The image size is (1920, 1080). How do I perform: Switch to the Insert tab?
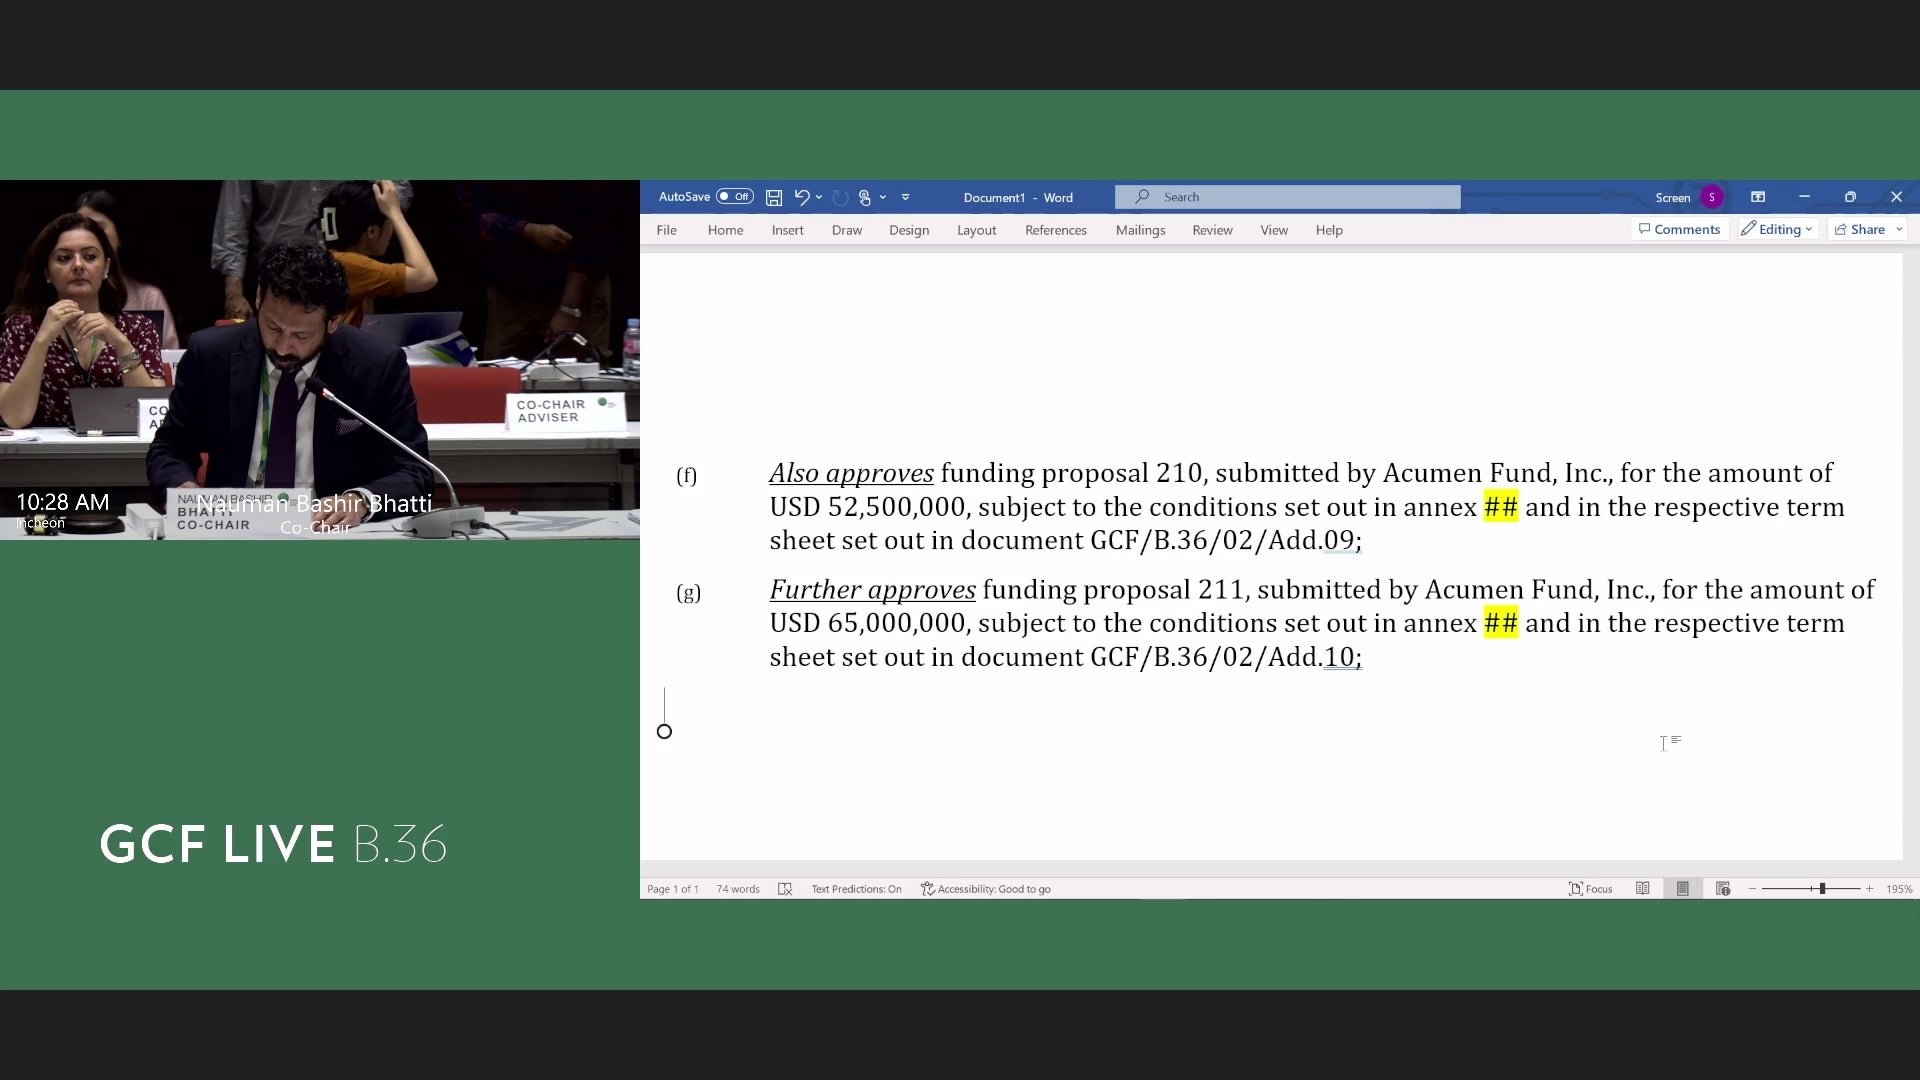[x=788, y=230]
